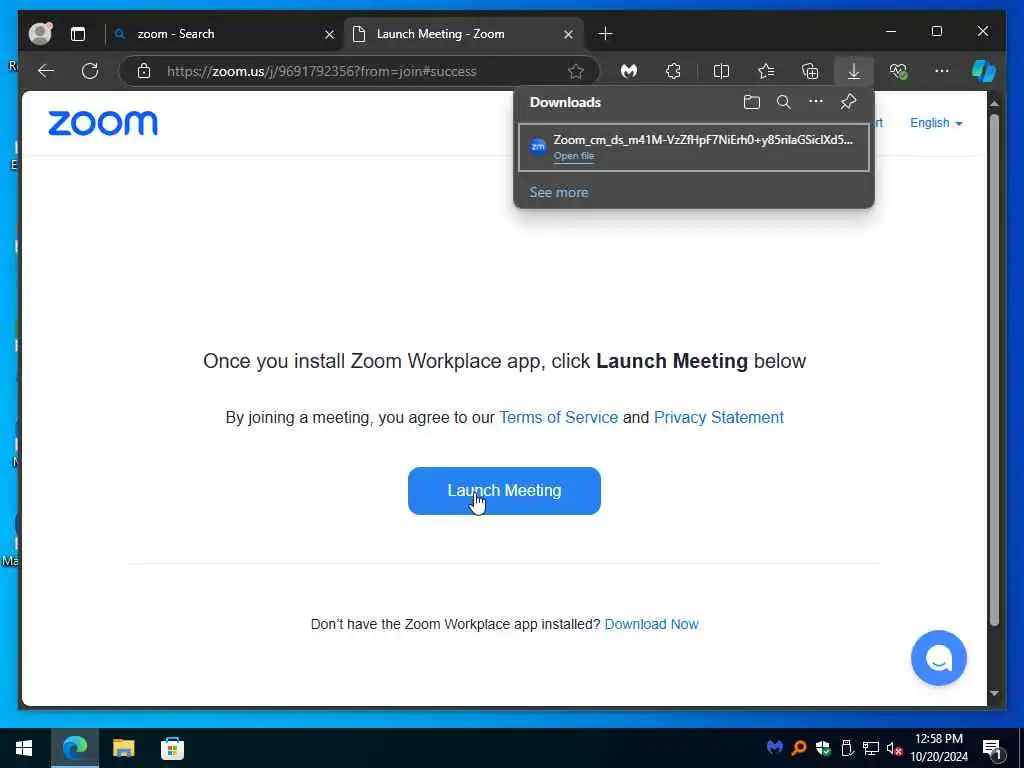Screen dimensions: 1024x768
Task: Click the muted volume tray icon
Action: pyautogui.click(x=894, y=748)
